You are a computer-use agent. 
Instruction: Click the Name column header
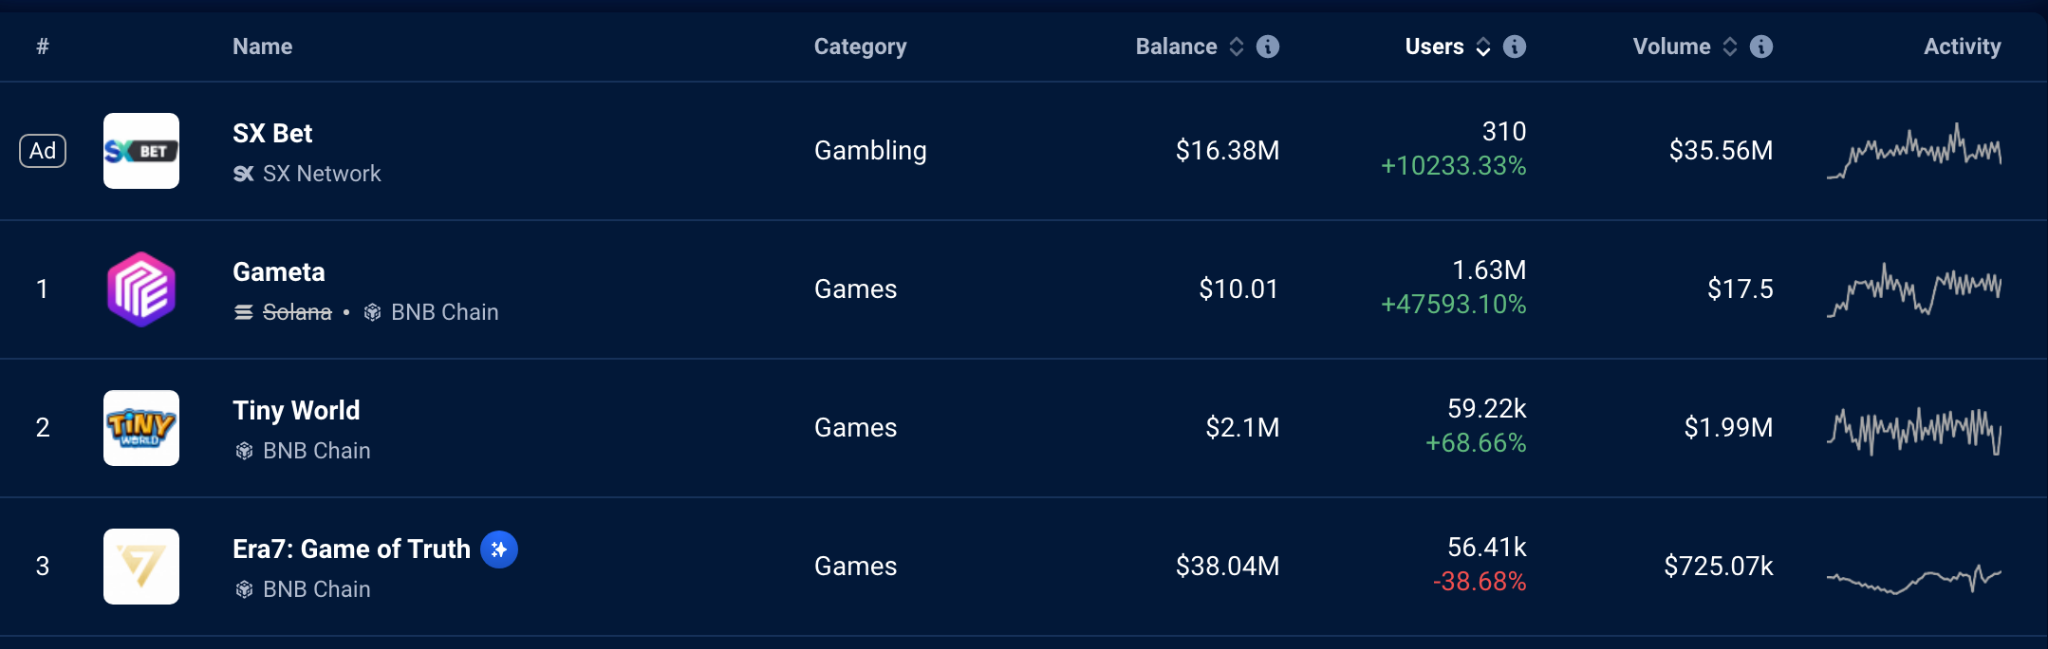point(262,46)
